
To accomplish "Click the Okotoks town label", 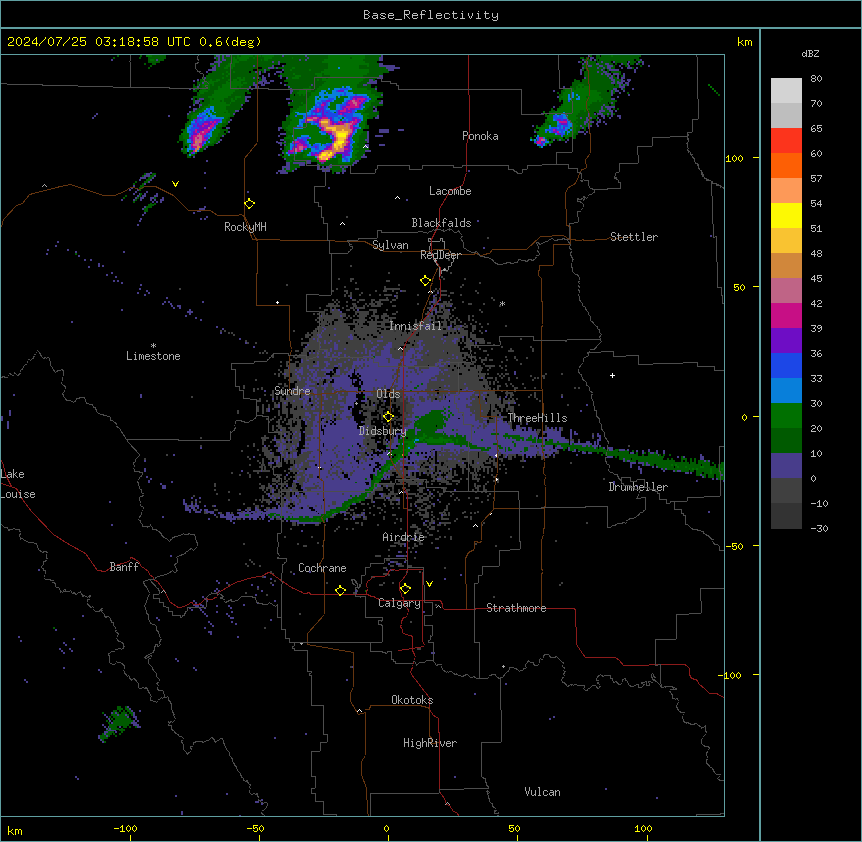I will click(x=412, y=700).
